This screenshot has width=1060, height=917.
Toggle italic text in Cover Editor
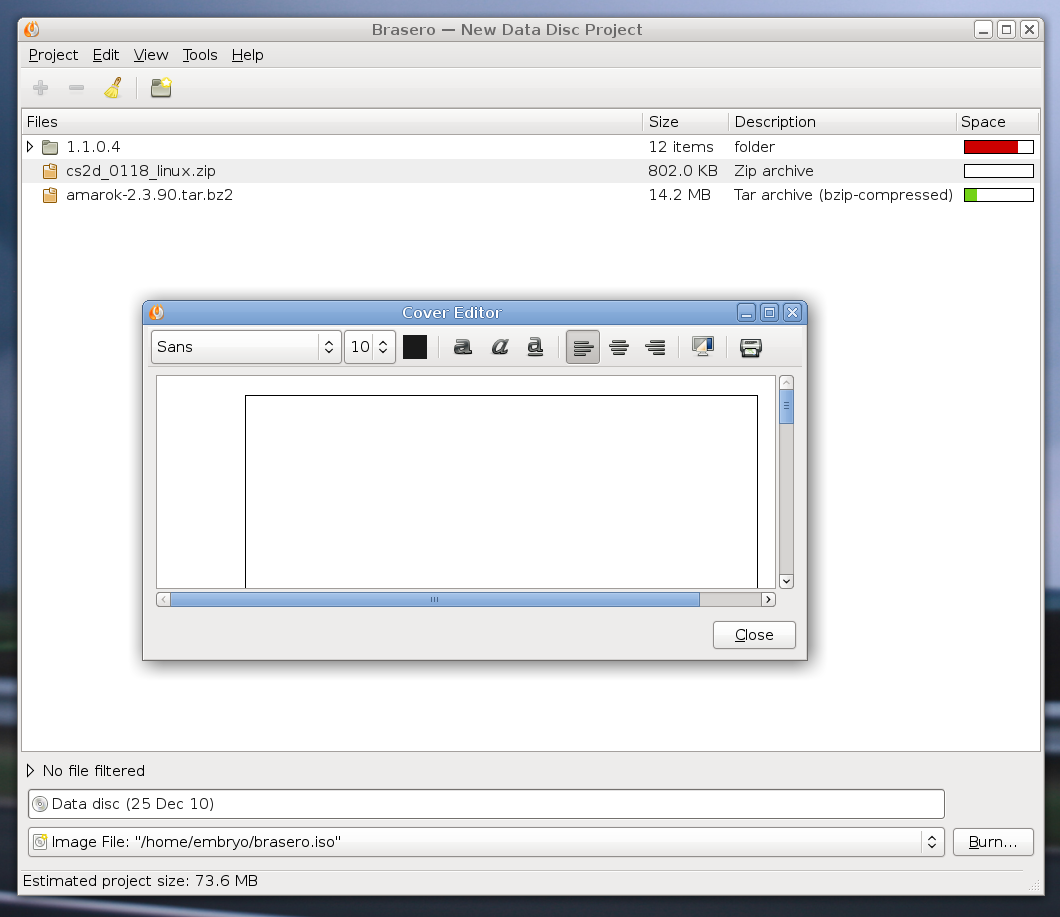[500, 347]
